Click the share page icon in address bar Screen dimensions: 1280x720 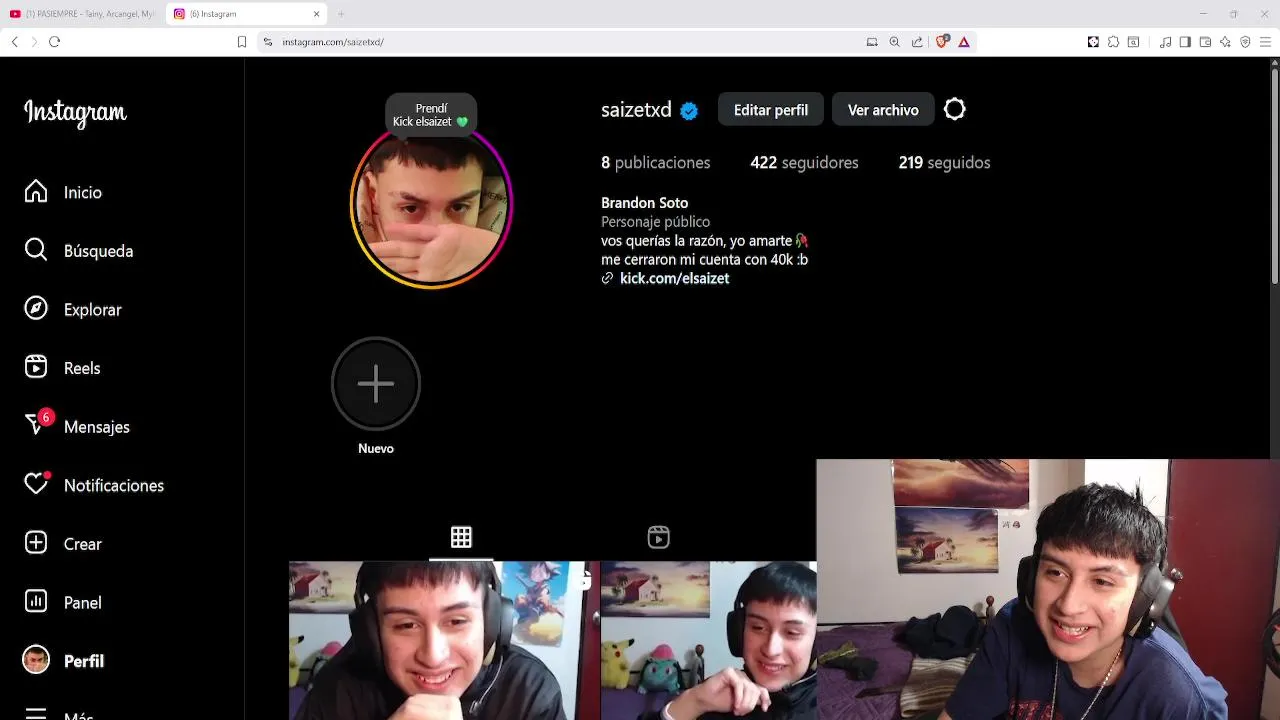click(x=918, y=42)
